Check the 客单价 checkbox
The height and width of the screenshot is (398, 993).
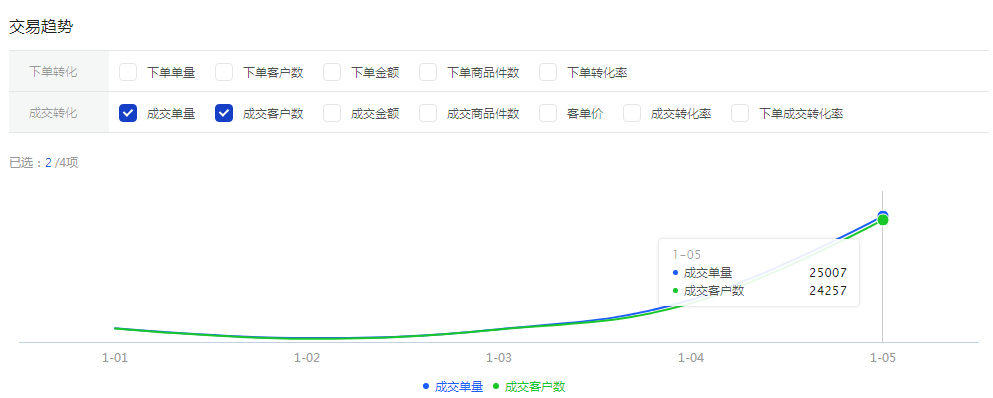click(548, 113)
